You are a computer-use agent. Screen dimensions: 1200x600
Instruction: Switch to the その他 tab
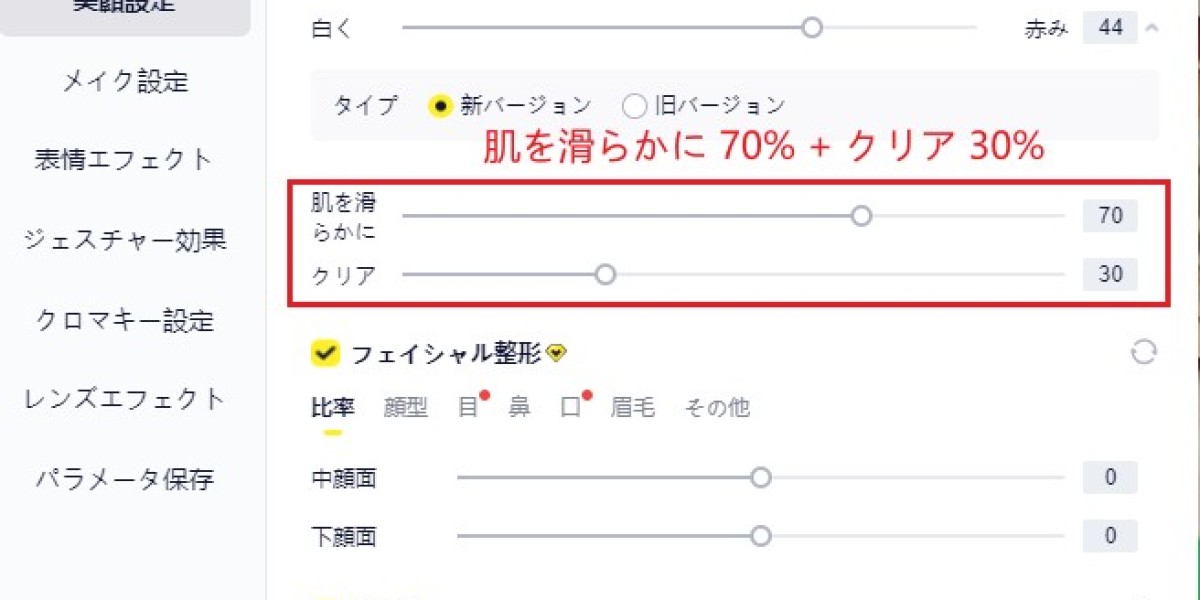(716, 407)
